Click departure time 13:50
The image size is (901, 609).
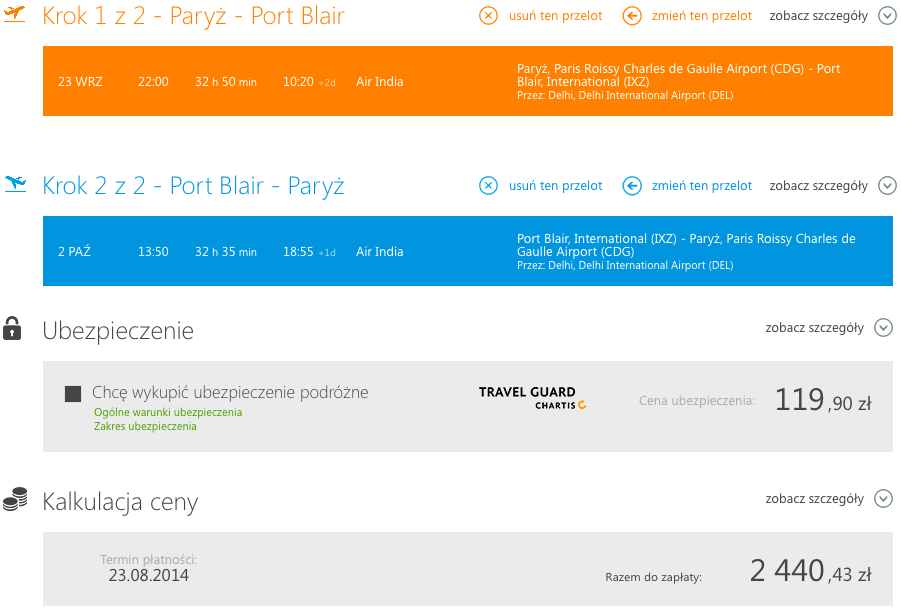tap(153, 252)
